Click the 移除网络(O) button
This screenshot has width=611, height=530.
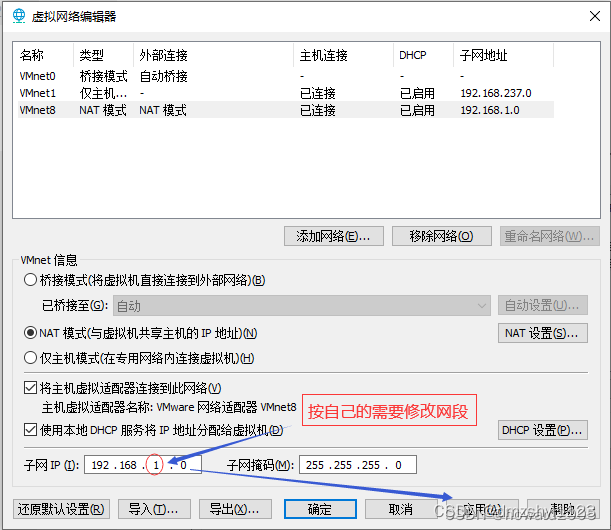click(x=441, y=236)
